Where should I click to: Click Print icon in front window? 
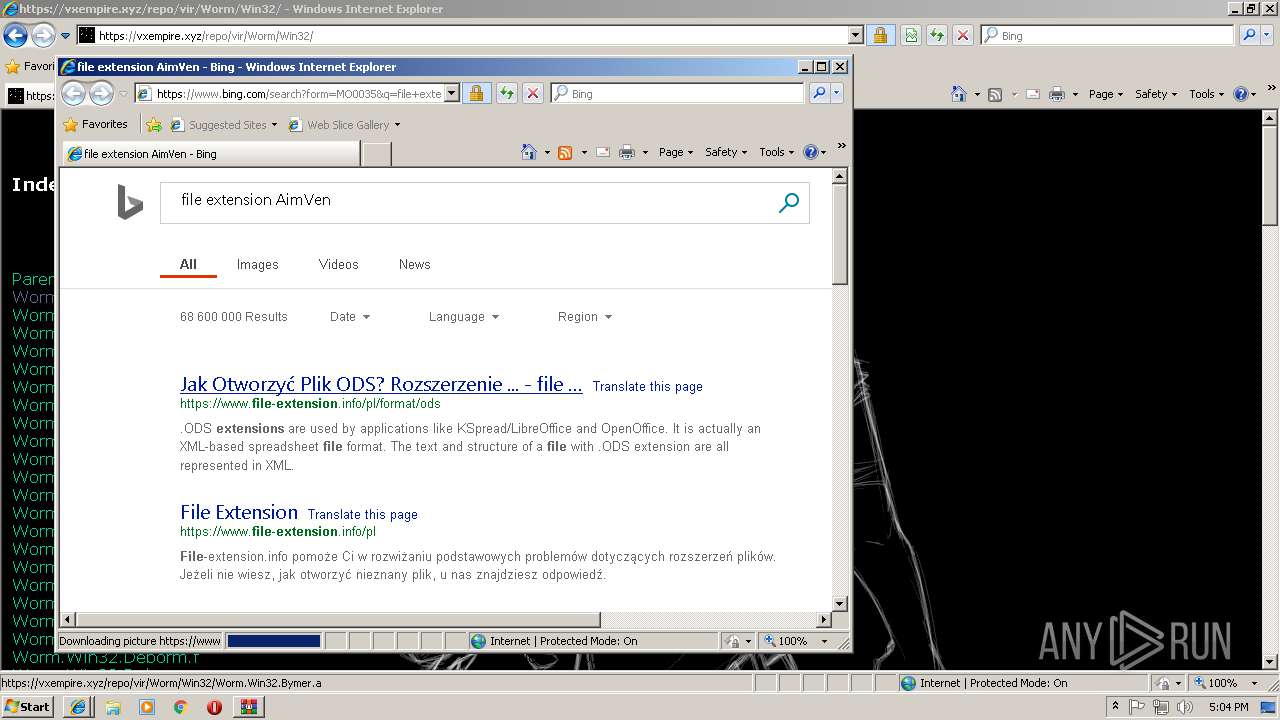coord(627,152)
